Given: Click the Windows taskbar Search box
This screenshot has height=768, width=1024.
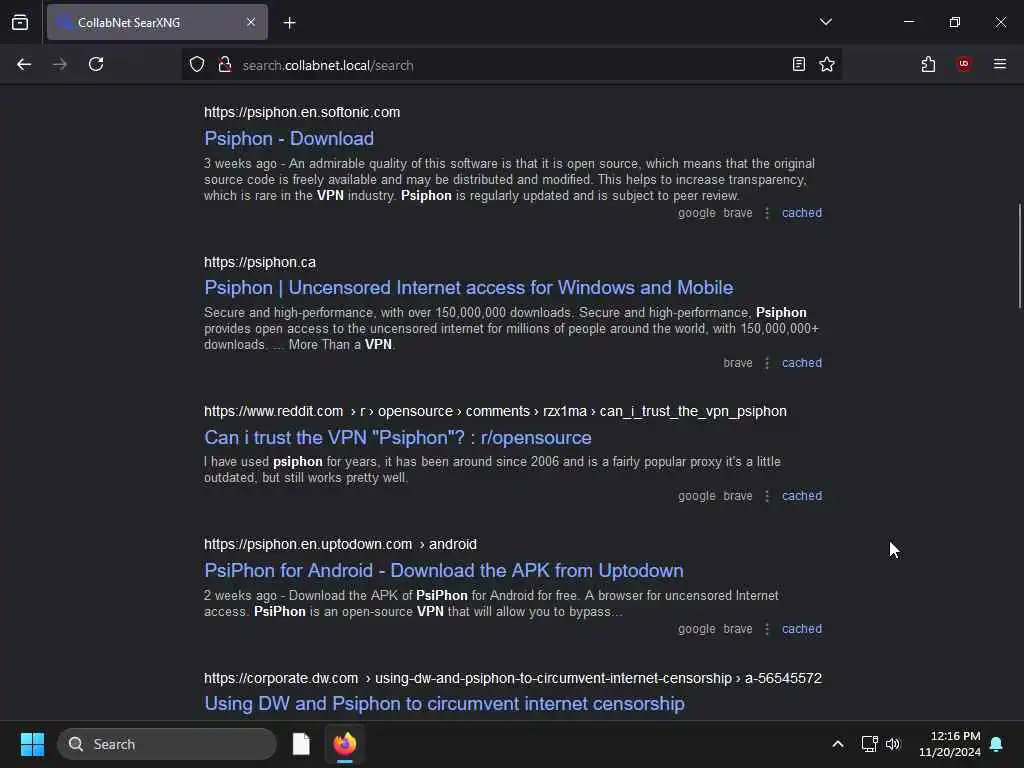Looking at the screenshot, I should coord(167,744).
